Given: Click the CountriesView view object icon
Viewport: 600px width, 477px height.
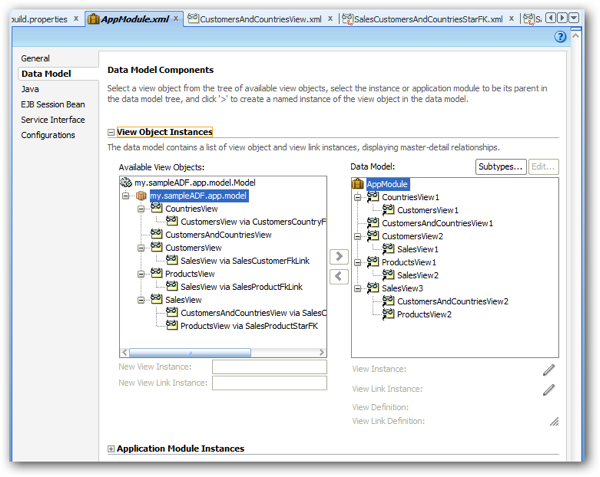Looking at the screenshot, I should point(157,208).
